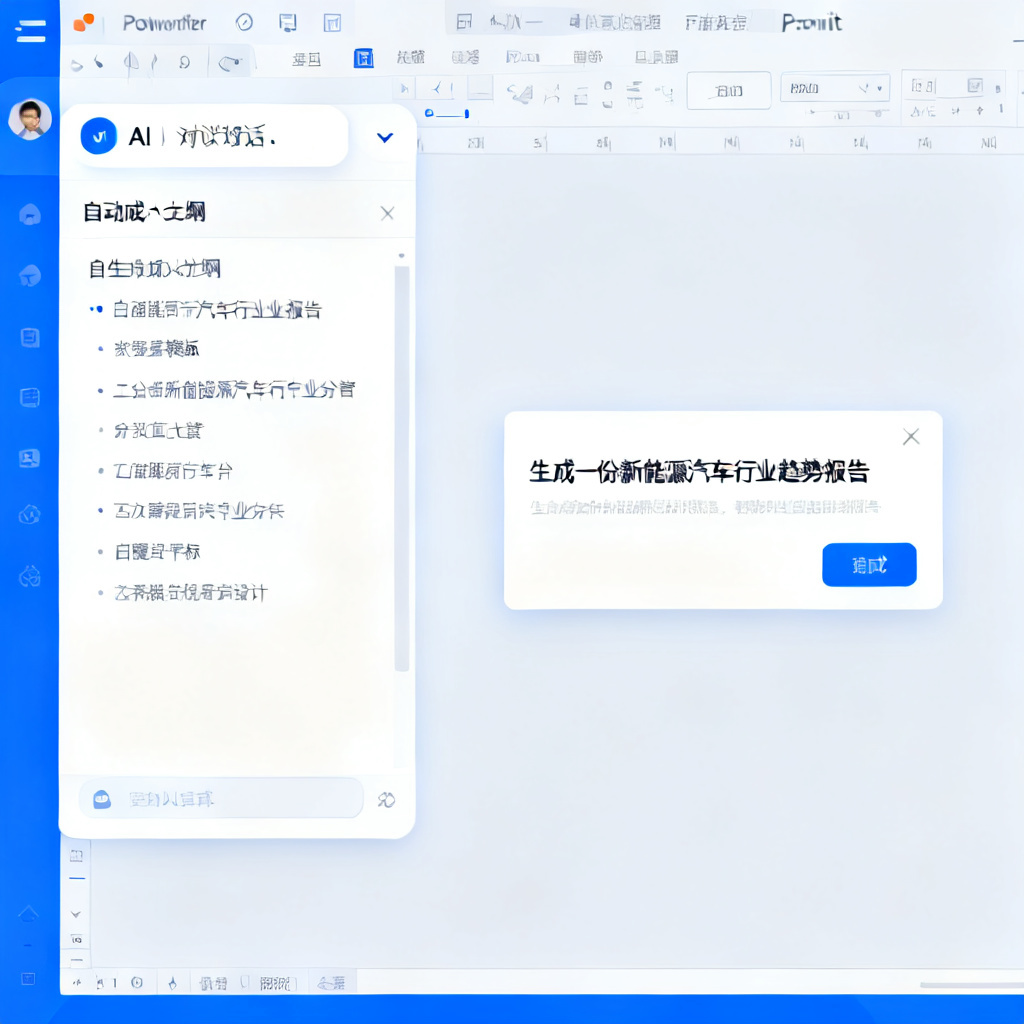Screen dimensions: 1024x1024
Task: Click the blue confirm button in the dialog
Action: (x=869, y=565)
